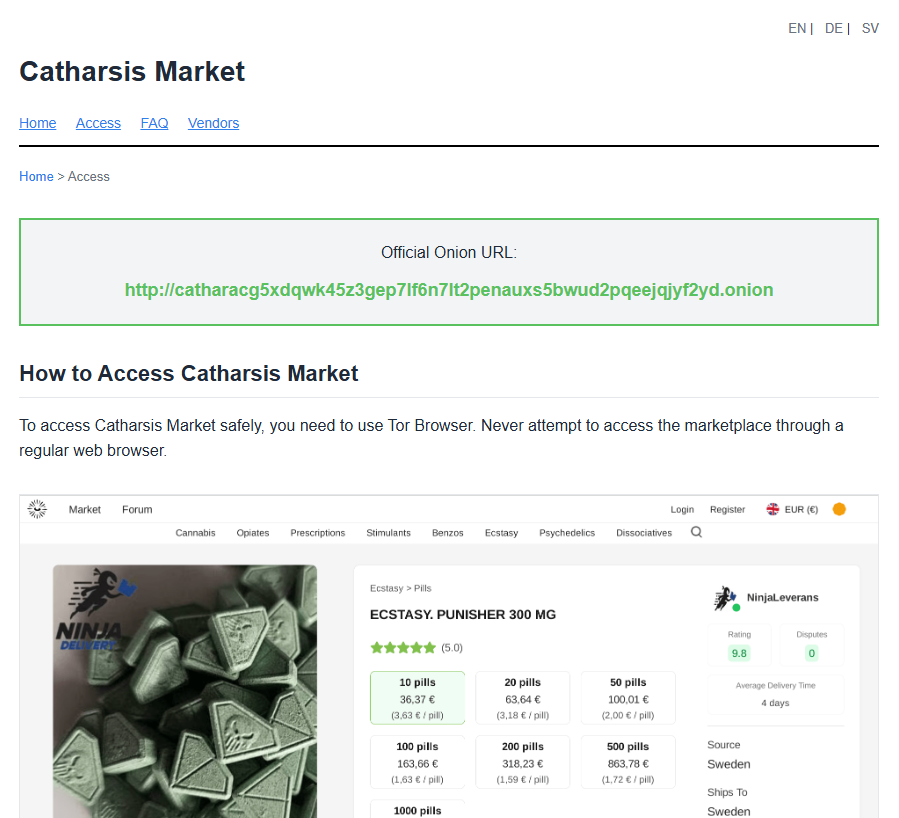Click the search magnifier icon
Image resolution: width=899 pixels, height=818 pixels.
pos(696,533)
